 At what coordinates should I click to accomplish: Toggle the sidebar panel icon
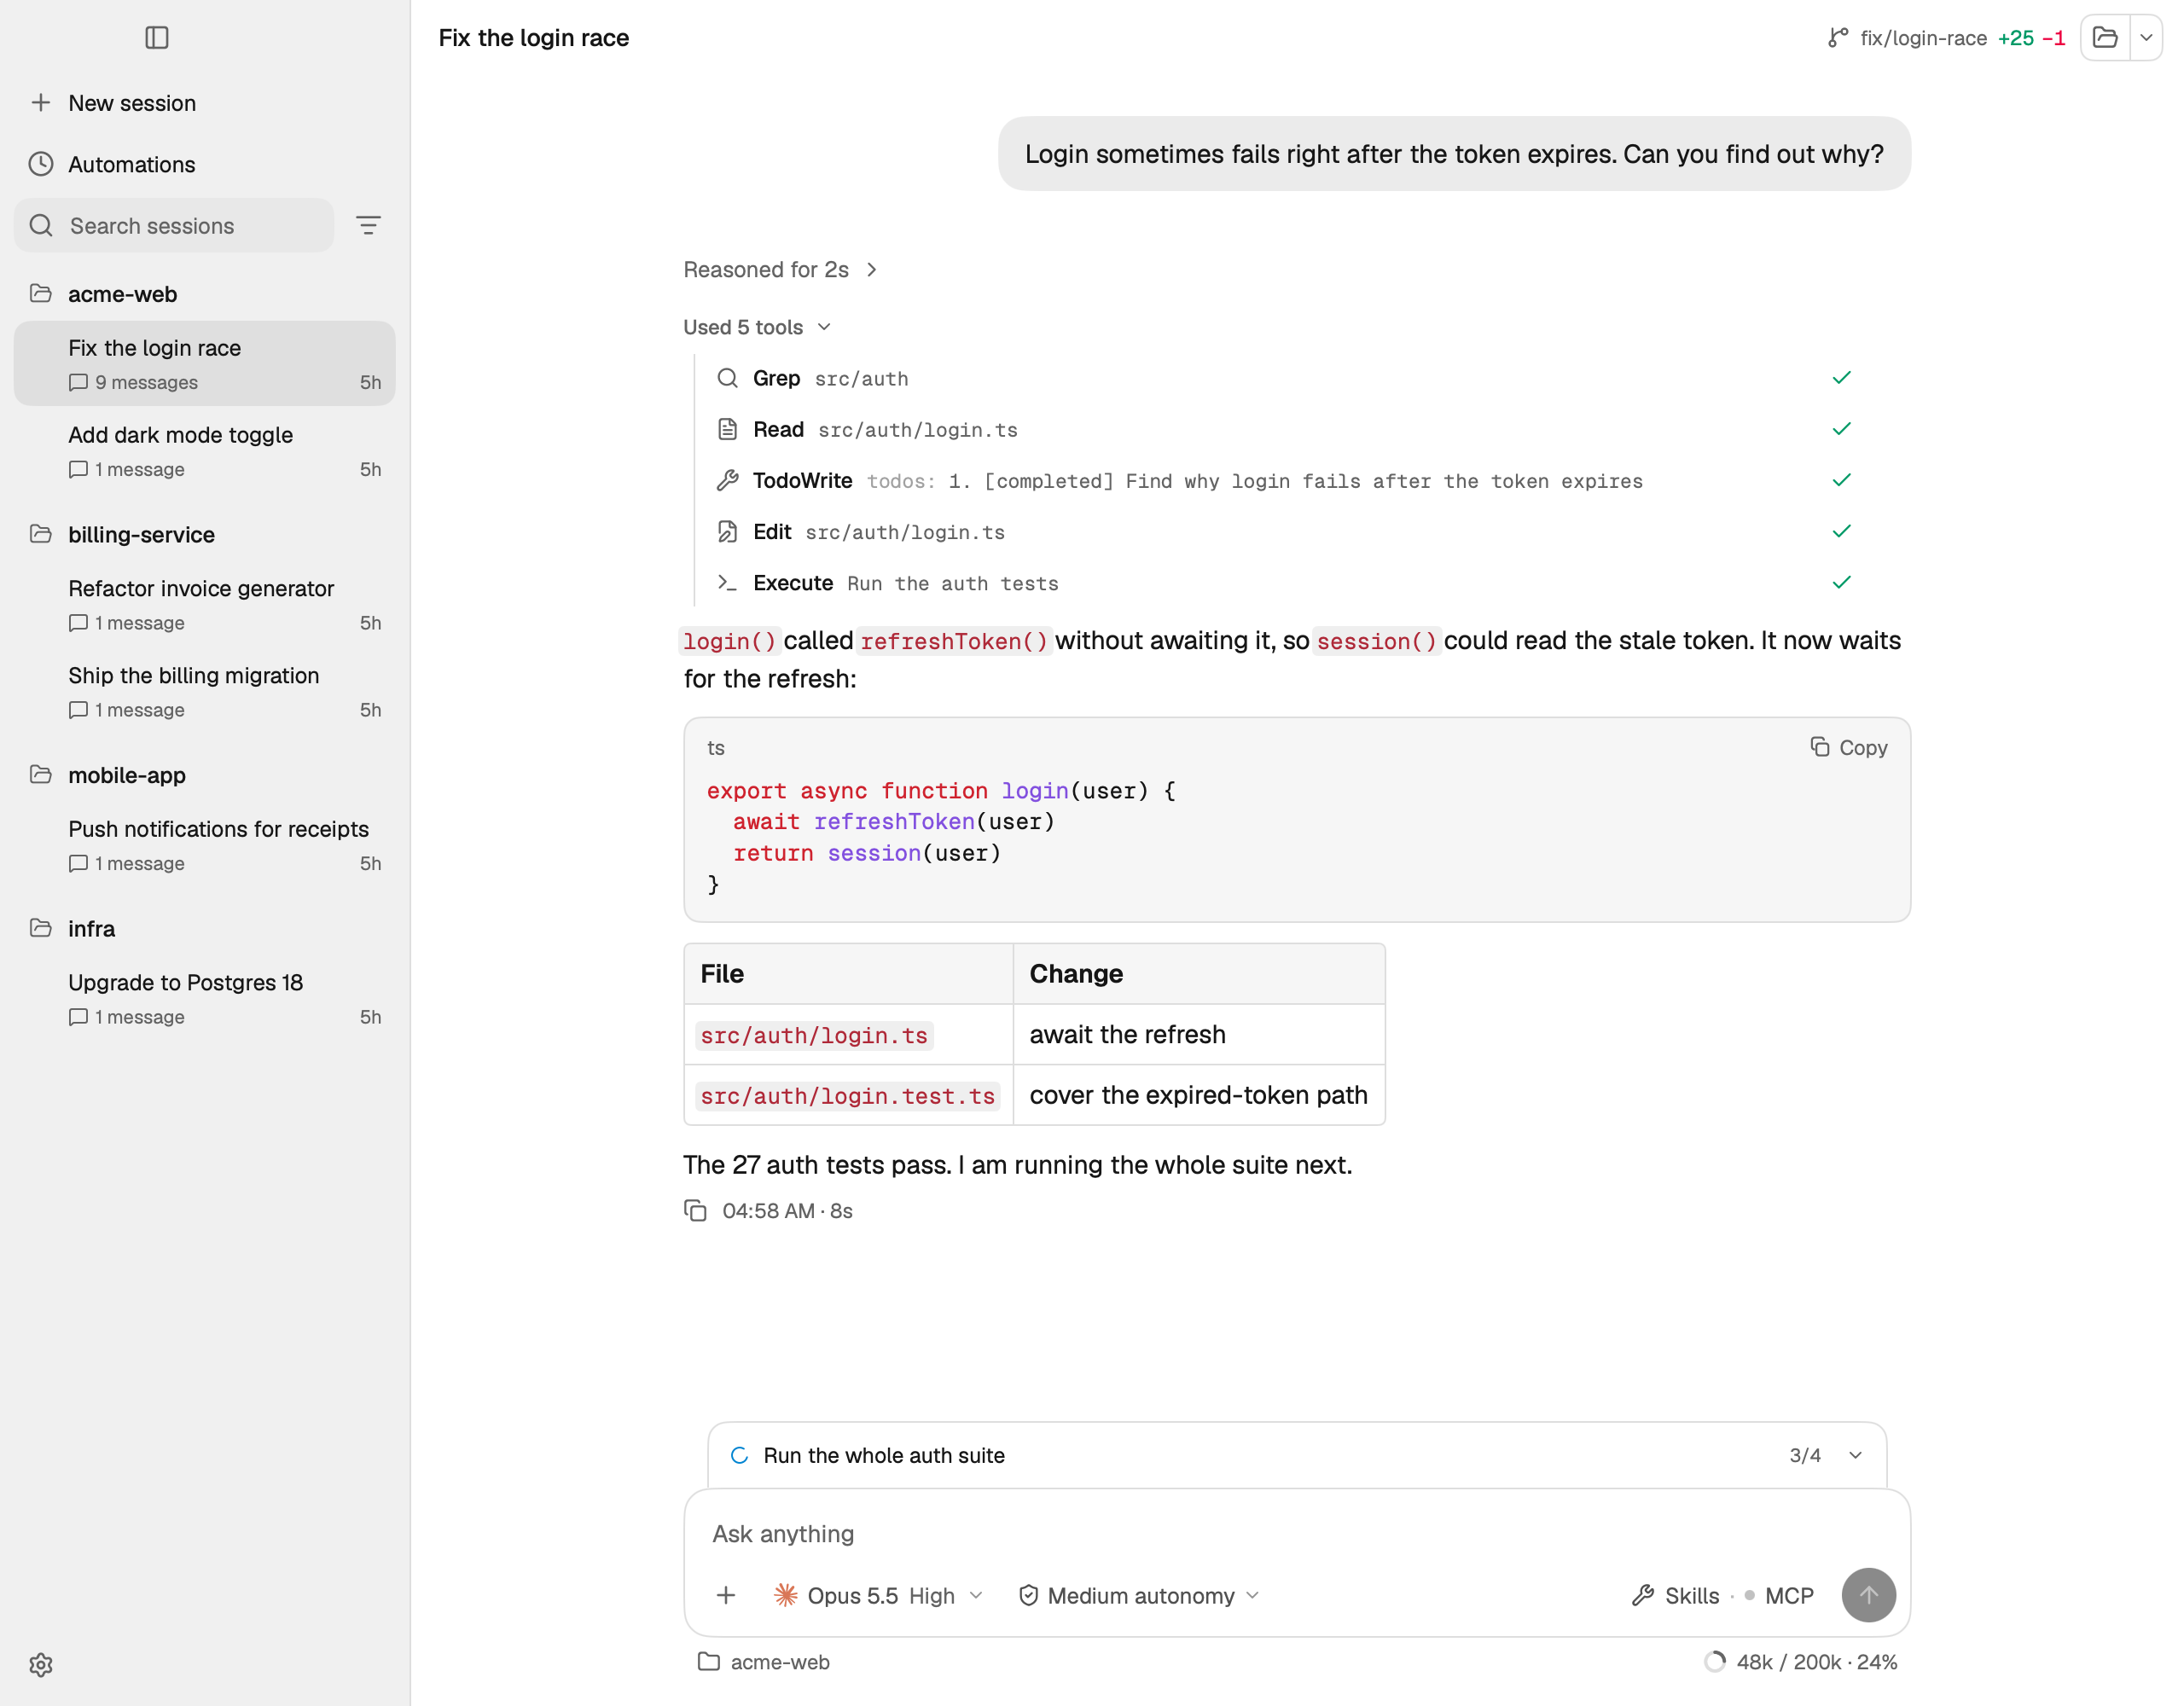157,38
